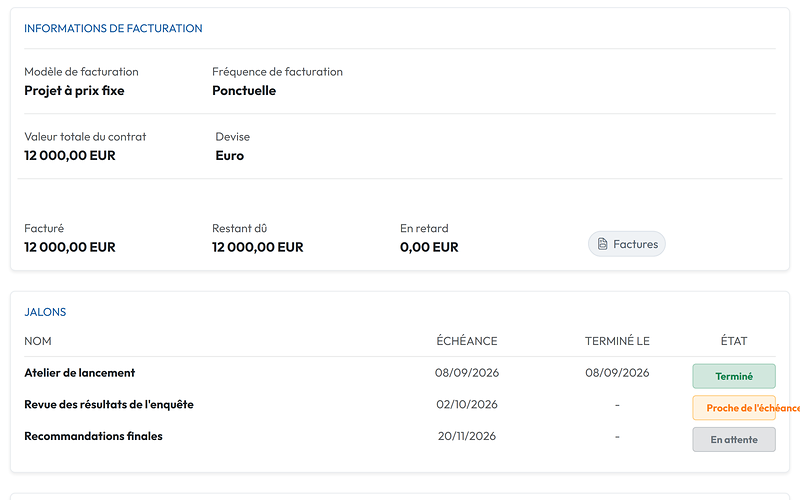Open the Factures button
This screenshot has width=800, height=500.
pyautogui.click(x=627, y=244)
